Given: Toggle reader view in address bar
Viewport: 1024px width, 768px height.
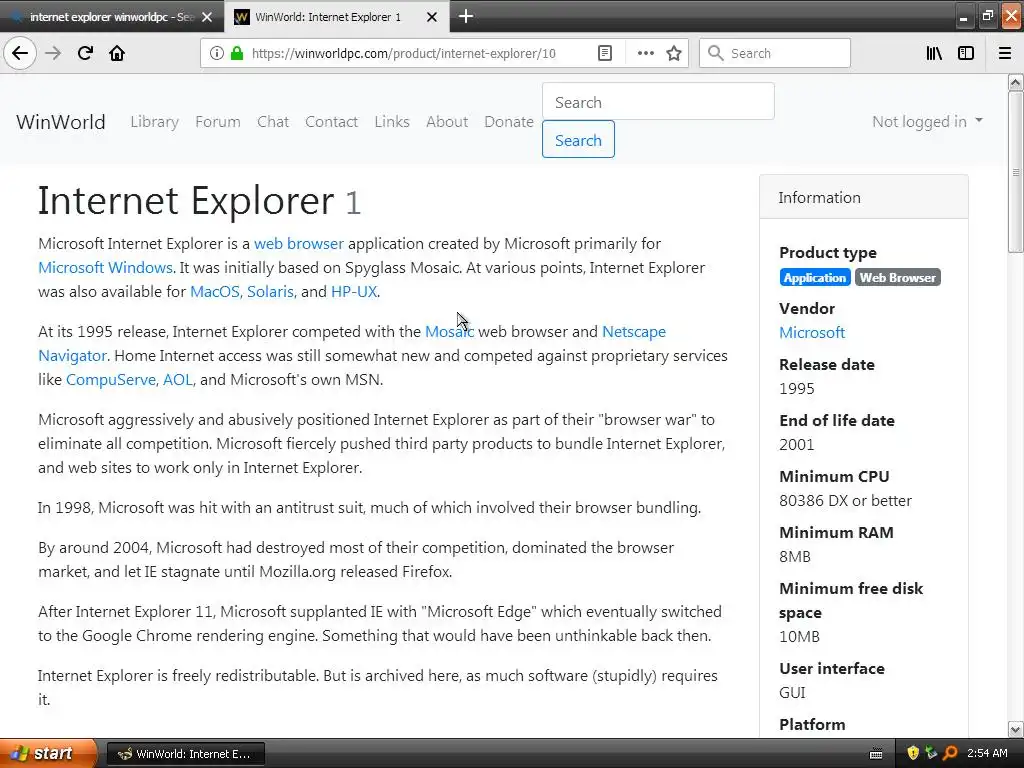Looking at the screenshot, I should coord(605,53).
